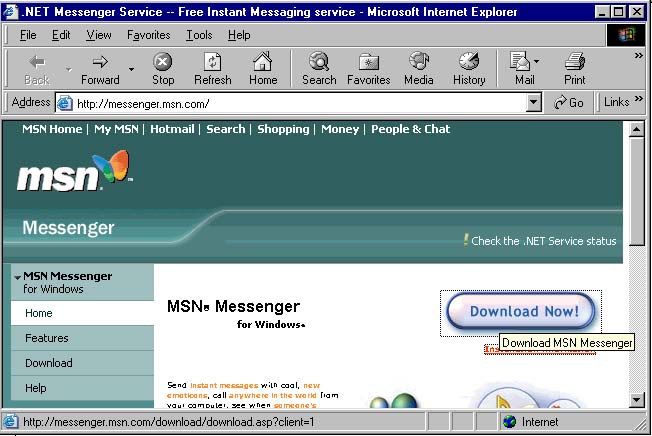Open the Forward button history dropdown arrow
The height and width of the screenshot is (436, 652).
pos(131,69)
